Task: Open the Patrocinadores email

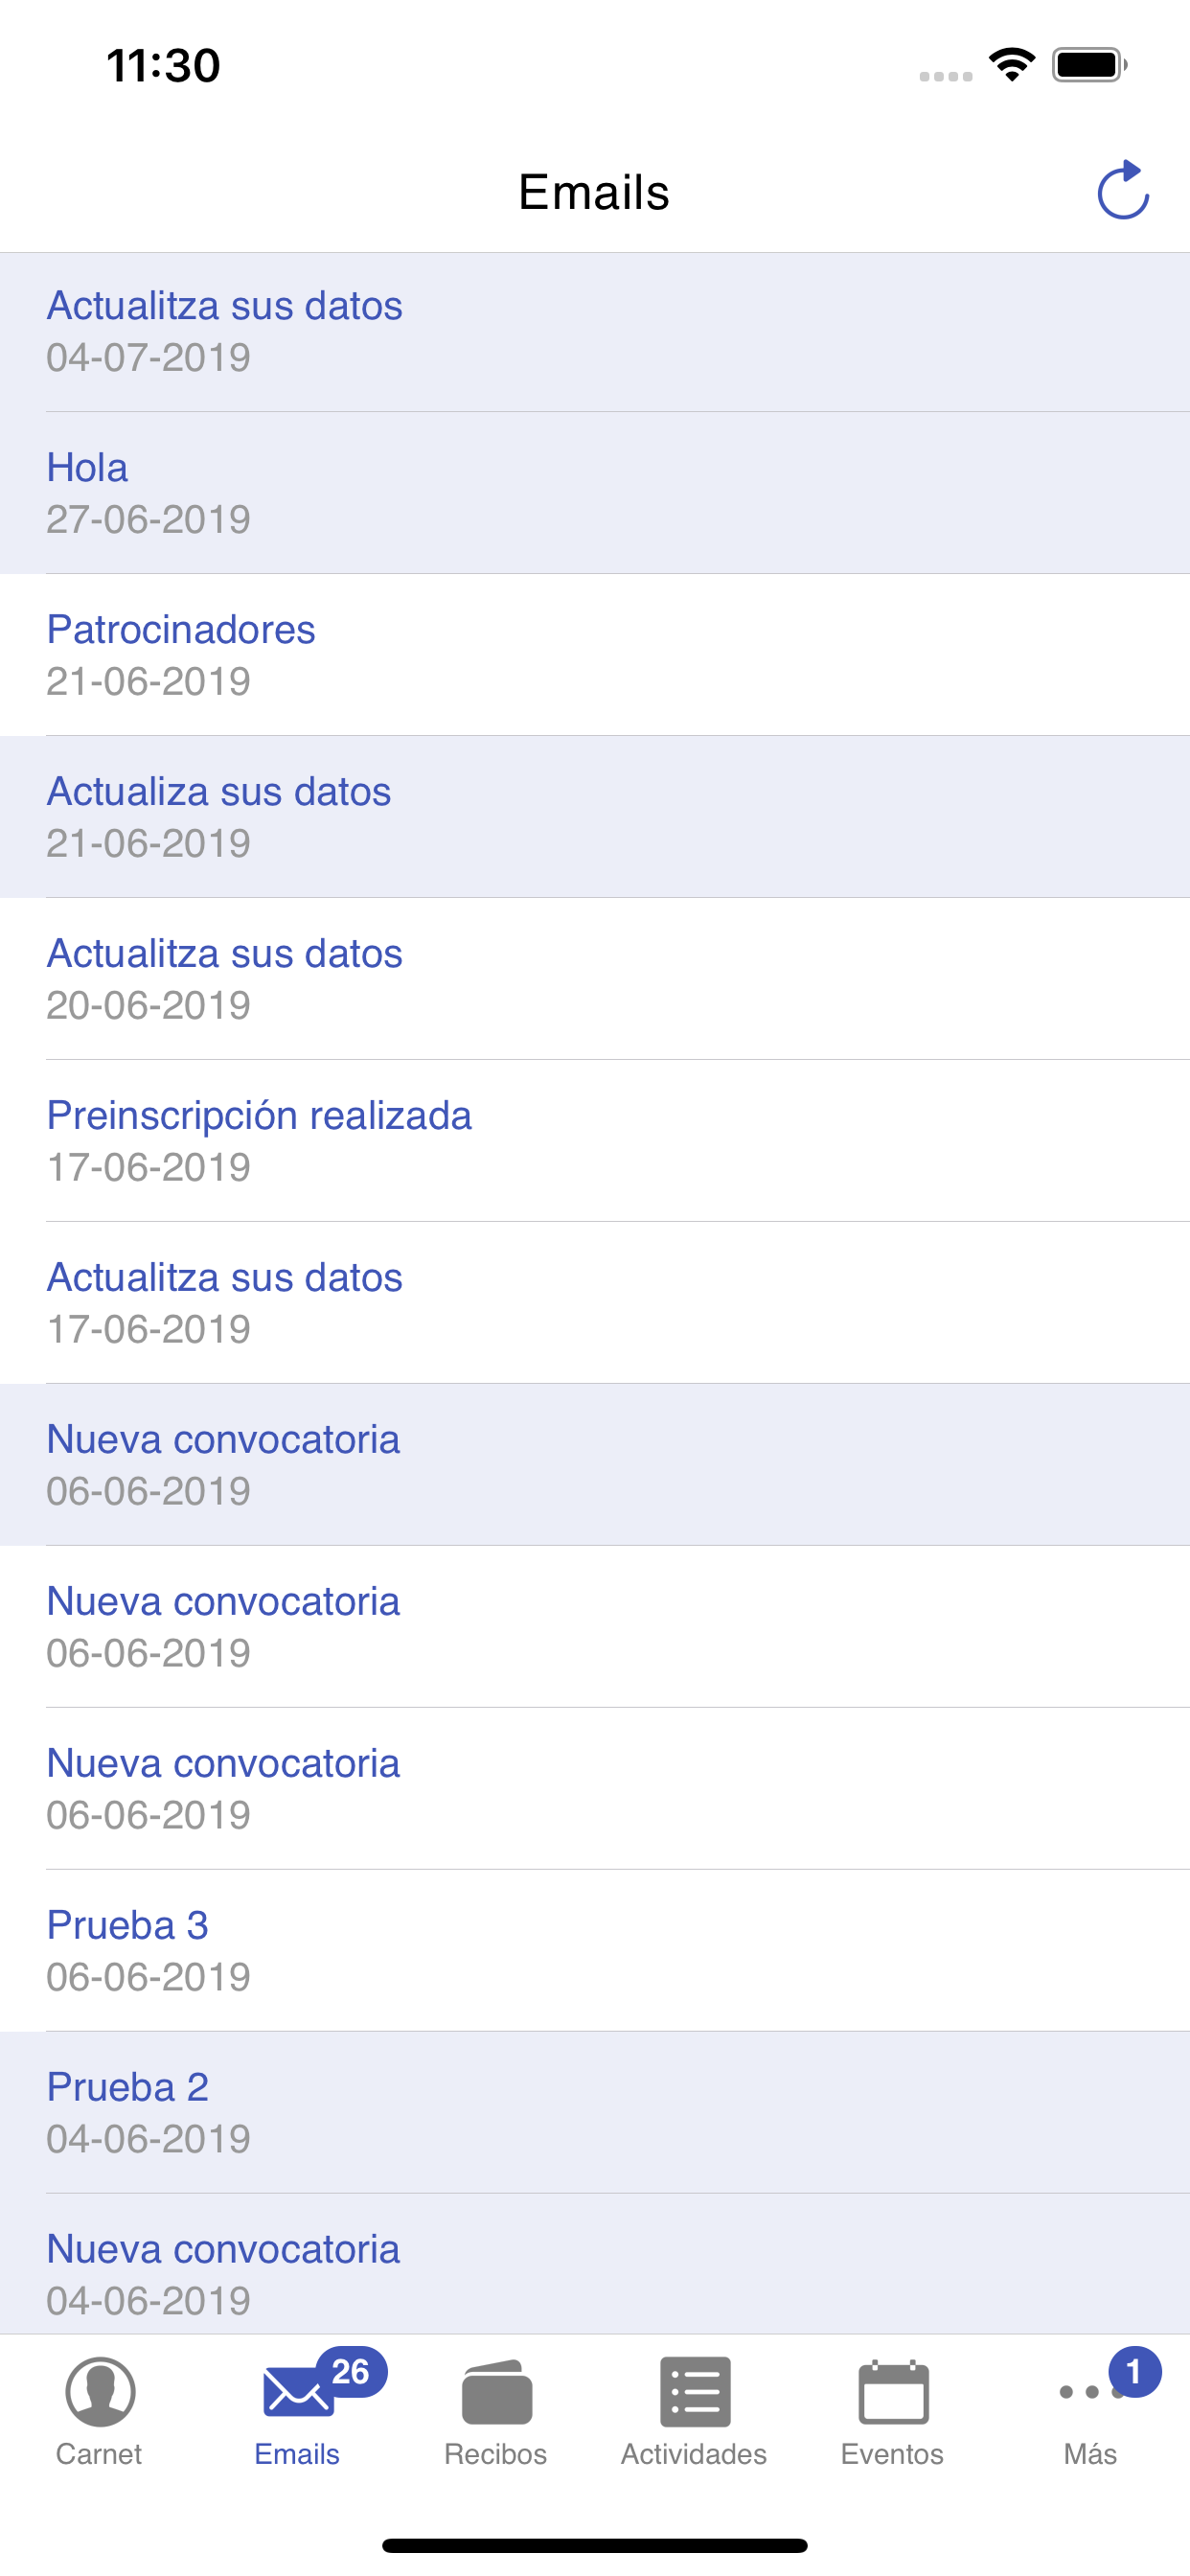Action: point(595,655)
